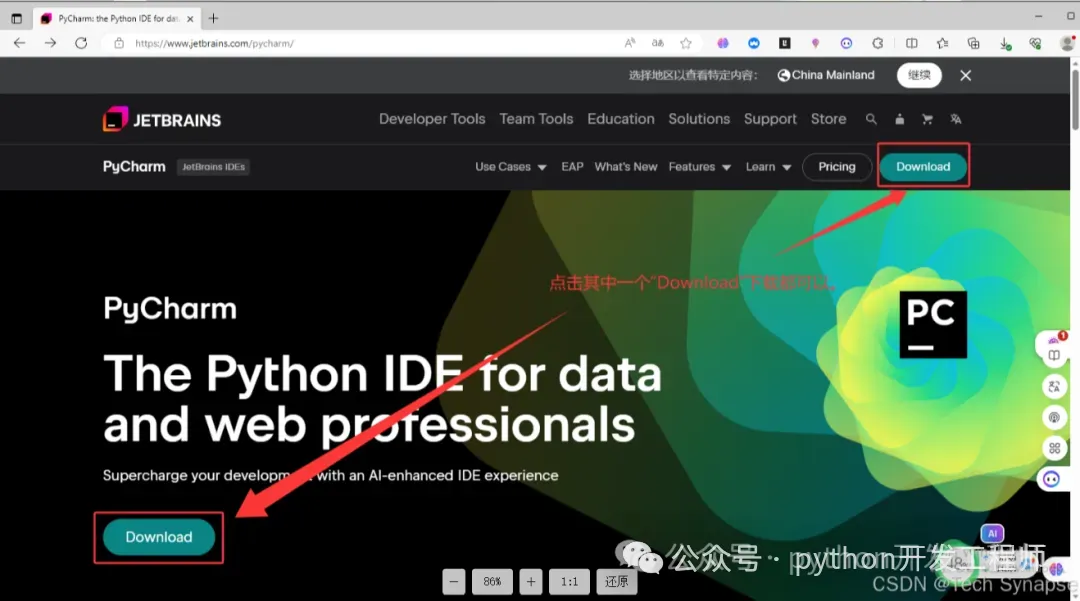Click the sidebar podcast broadcast icon

coord(1054,417)
